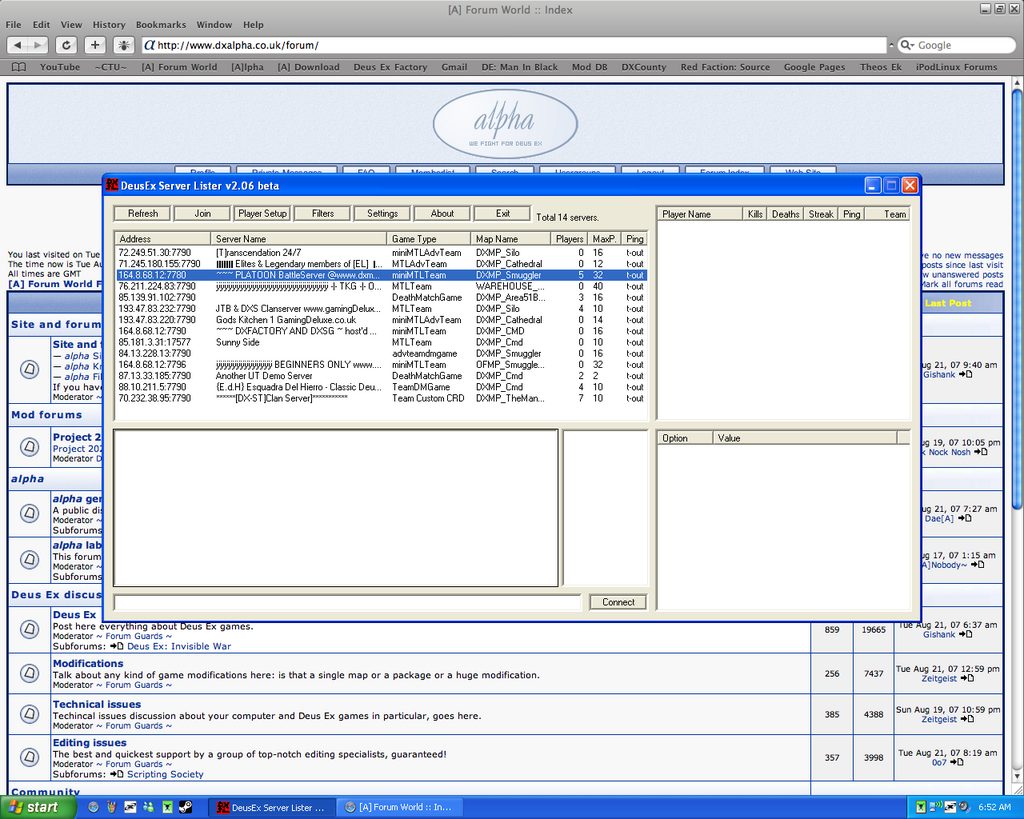The width and height of the screenshot is (1024, 819).
Task: Sort servers by the Players column
Action: 569,239
